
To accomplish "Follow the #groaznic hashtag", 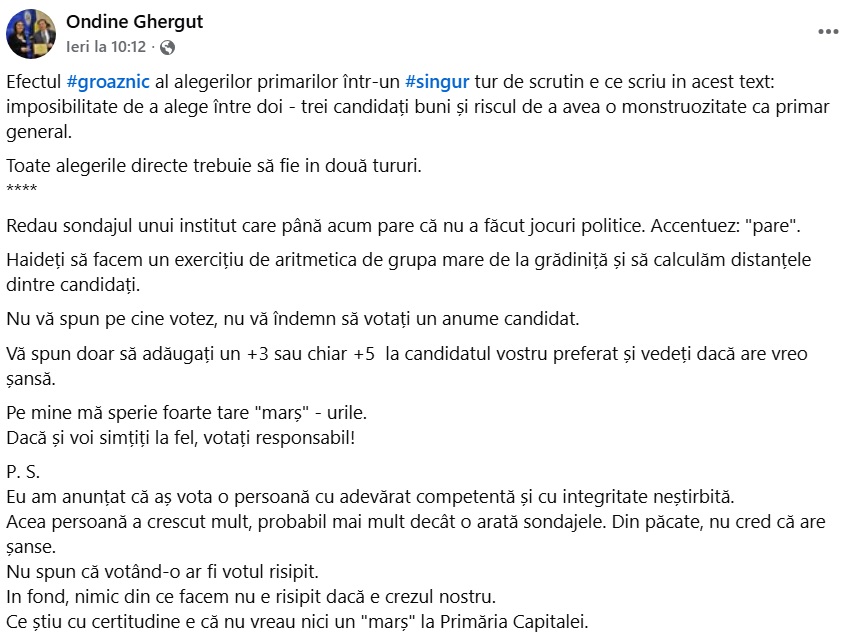I will tap(110, 83).
